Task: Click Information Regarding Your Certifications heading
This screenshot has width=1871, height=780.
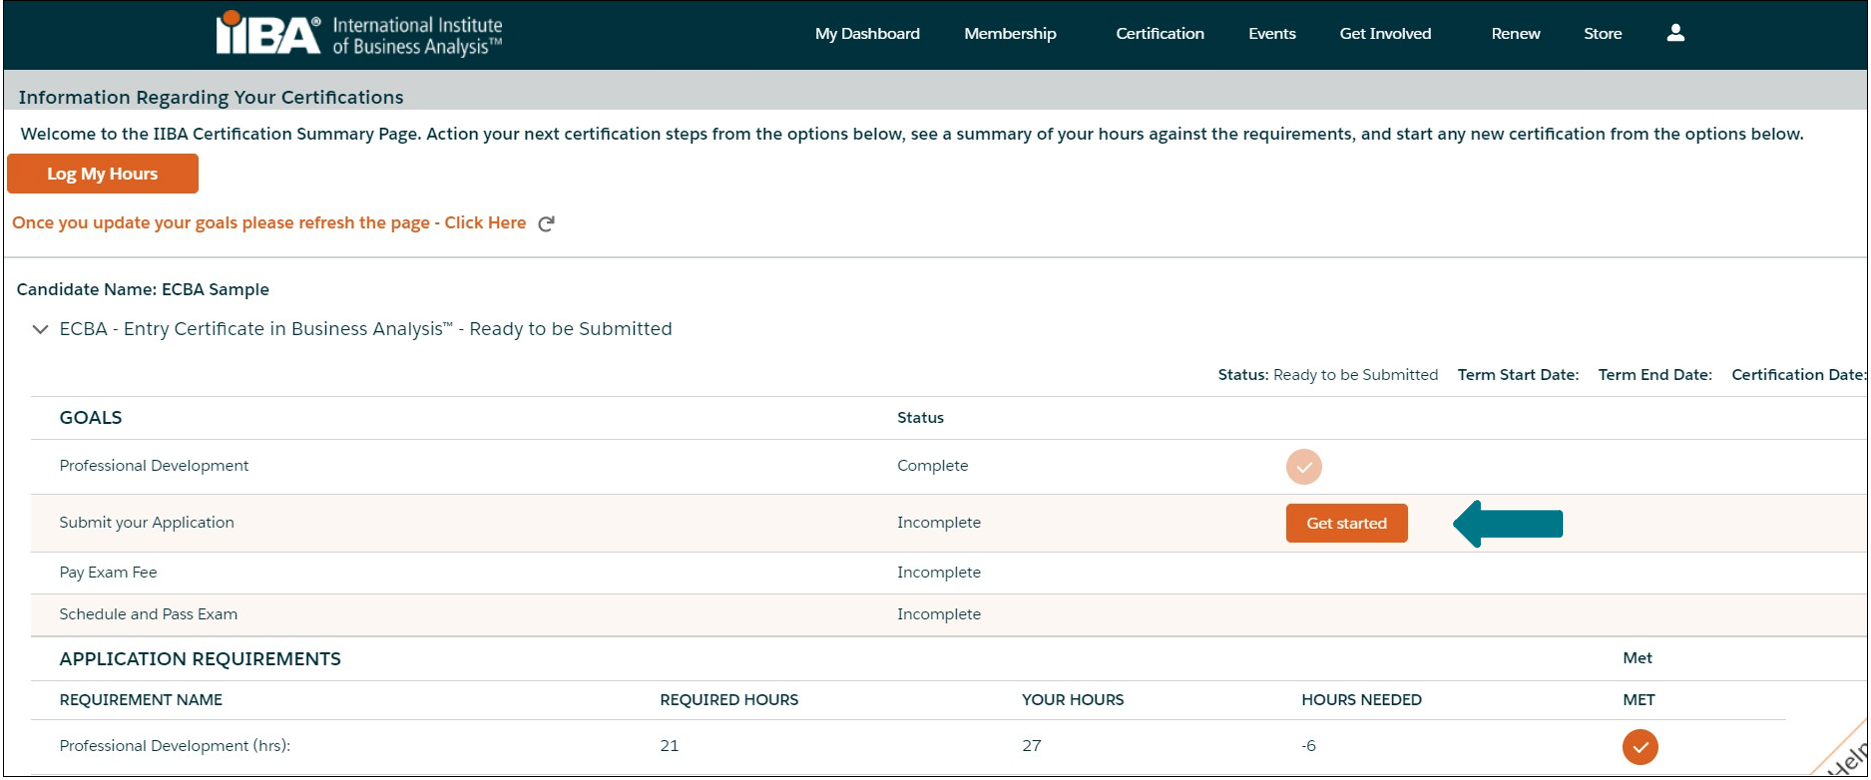Action: 211,98
